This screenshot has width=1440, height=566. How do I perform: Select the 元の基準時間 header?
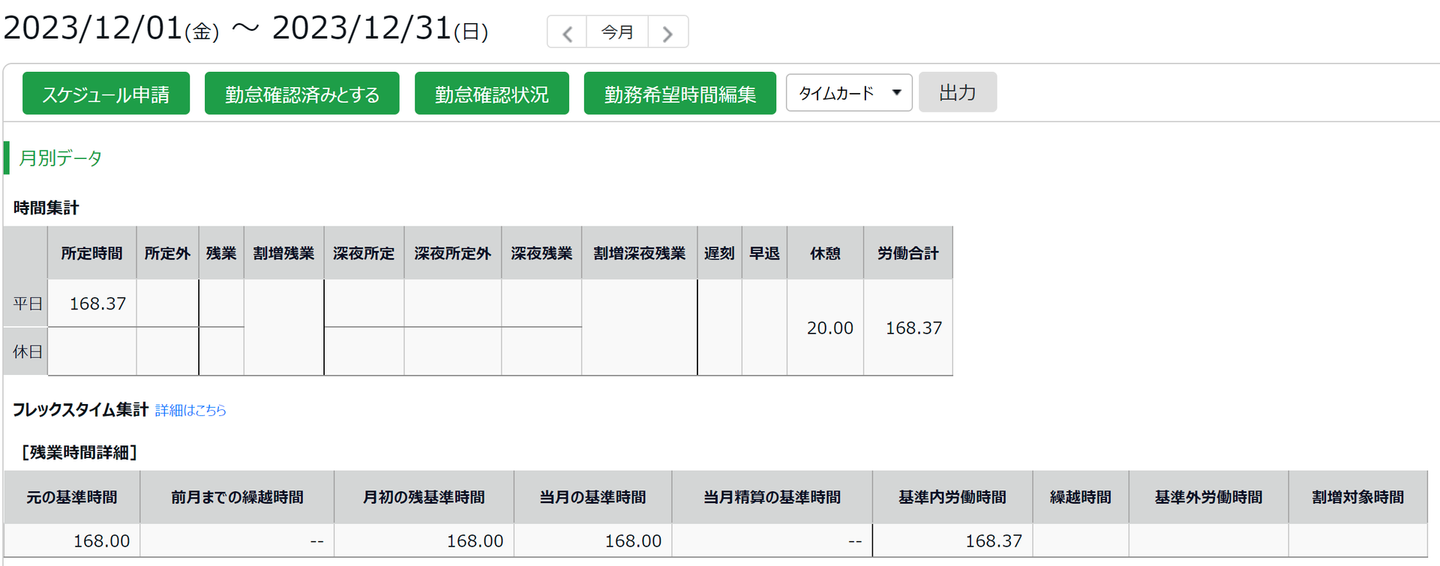tap(72, 497)
